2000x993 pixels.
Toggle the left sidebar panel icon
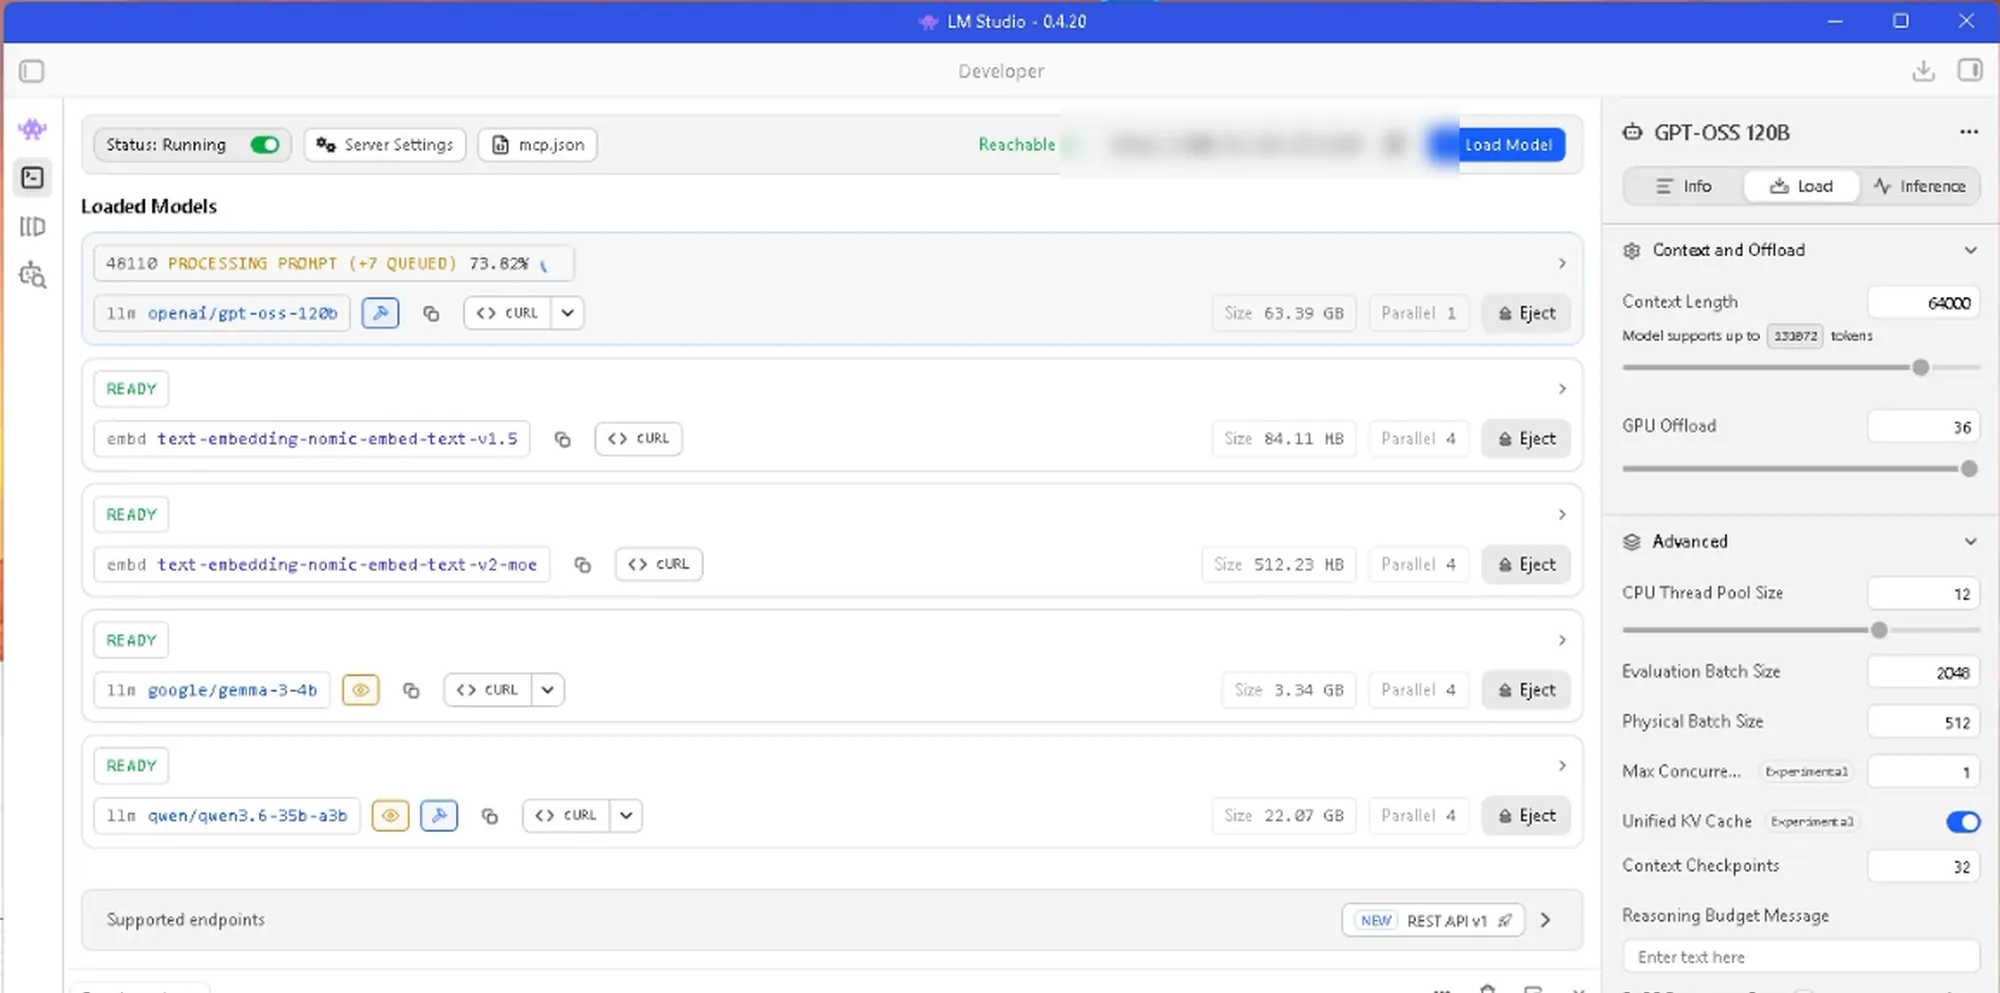pyautogui.click(x=32, y=71)
